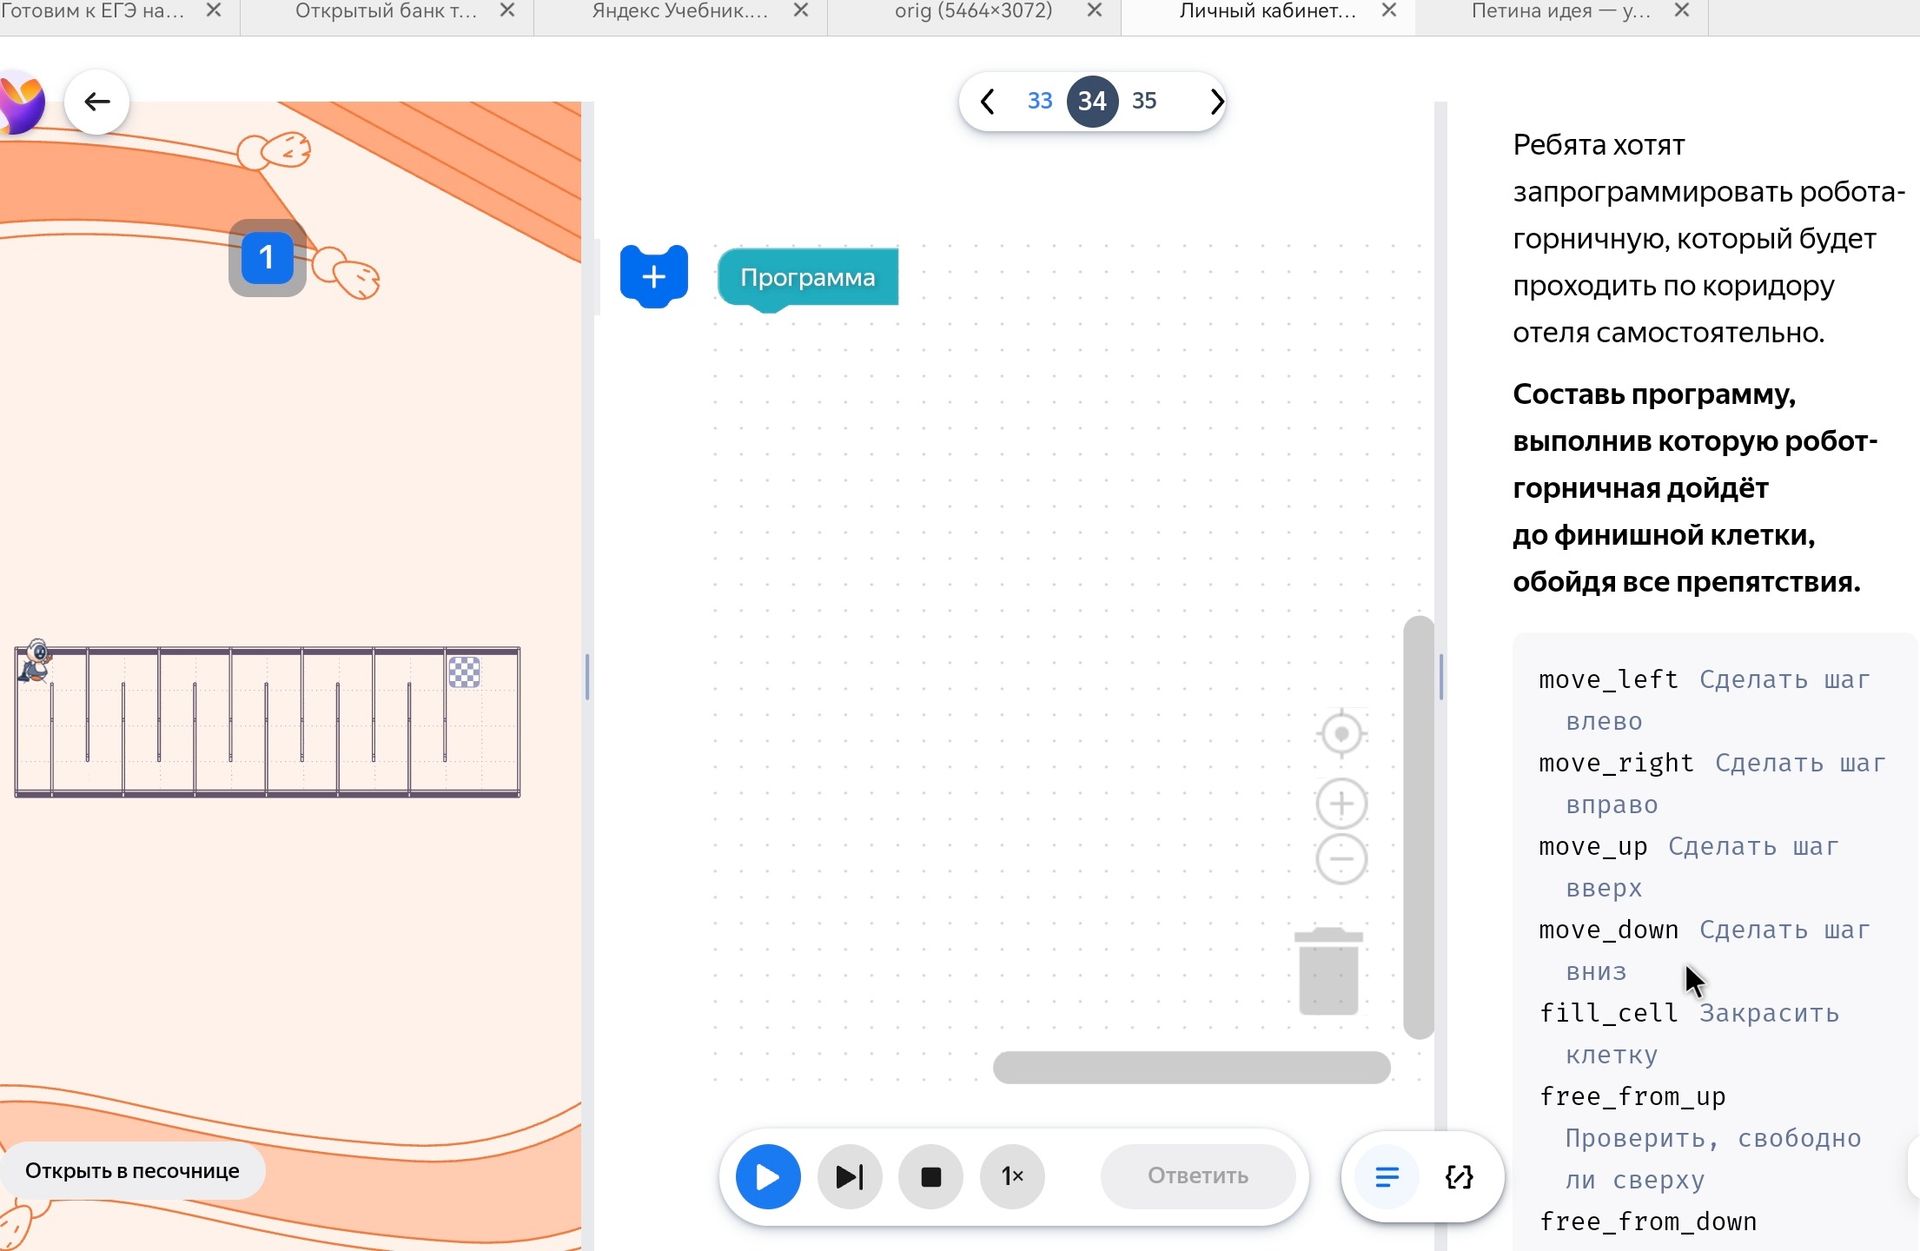Step forward one command

coord(849,1176)
